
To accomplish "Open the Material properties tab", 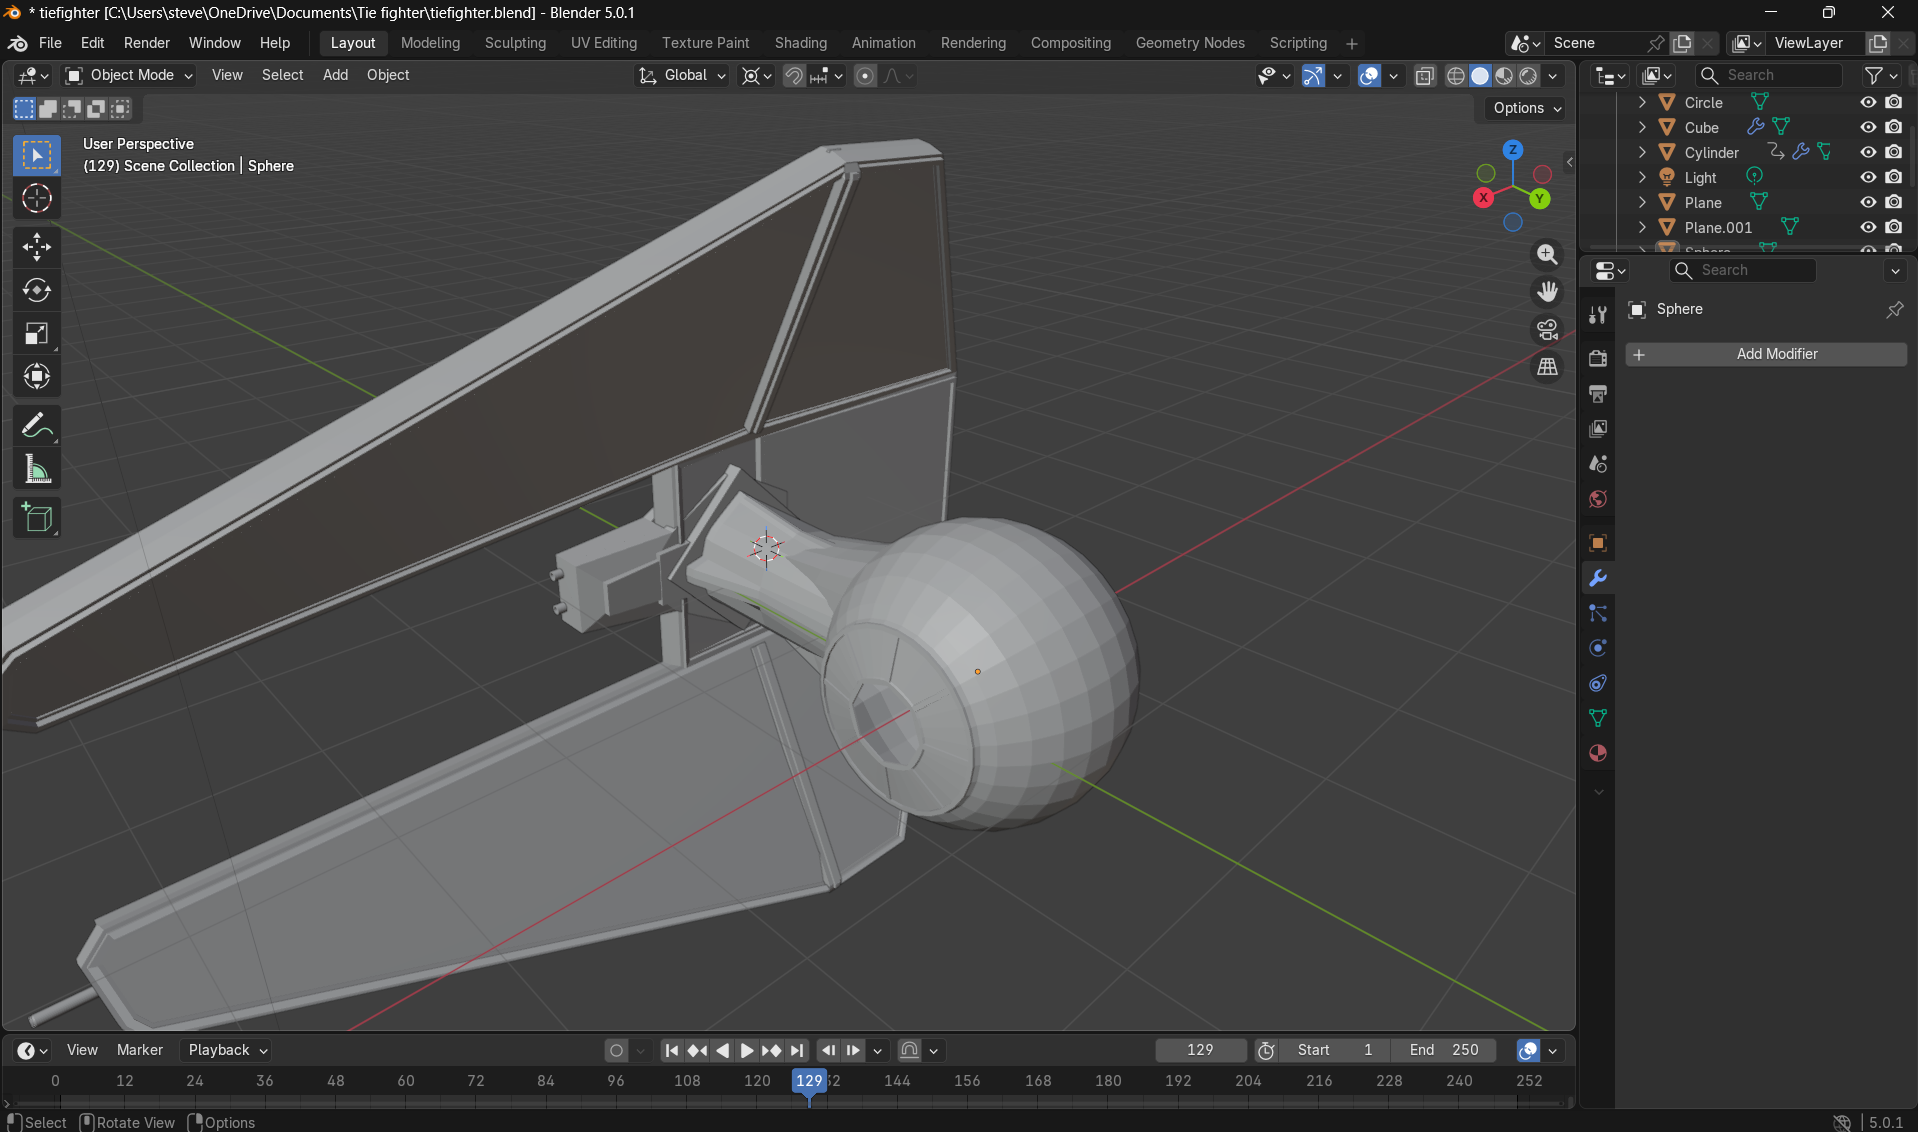I will tap(1598, 753).
